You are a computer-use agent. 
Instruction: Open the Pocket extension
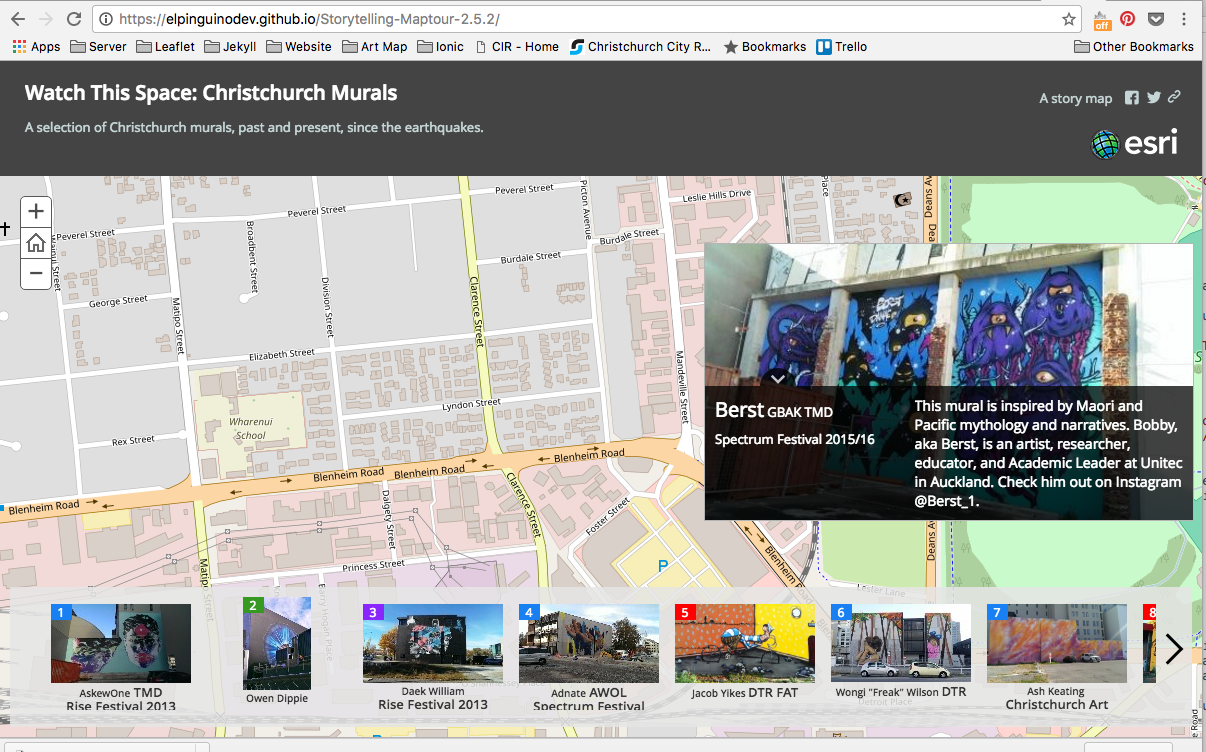(x=1155, y=19)
